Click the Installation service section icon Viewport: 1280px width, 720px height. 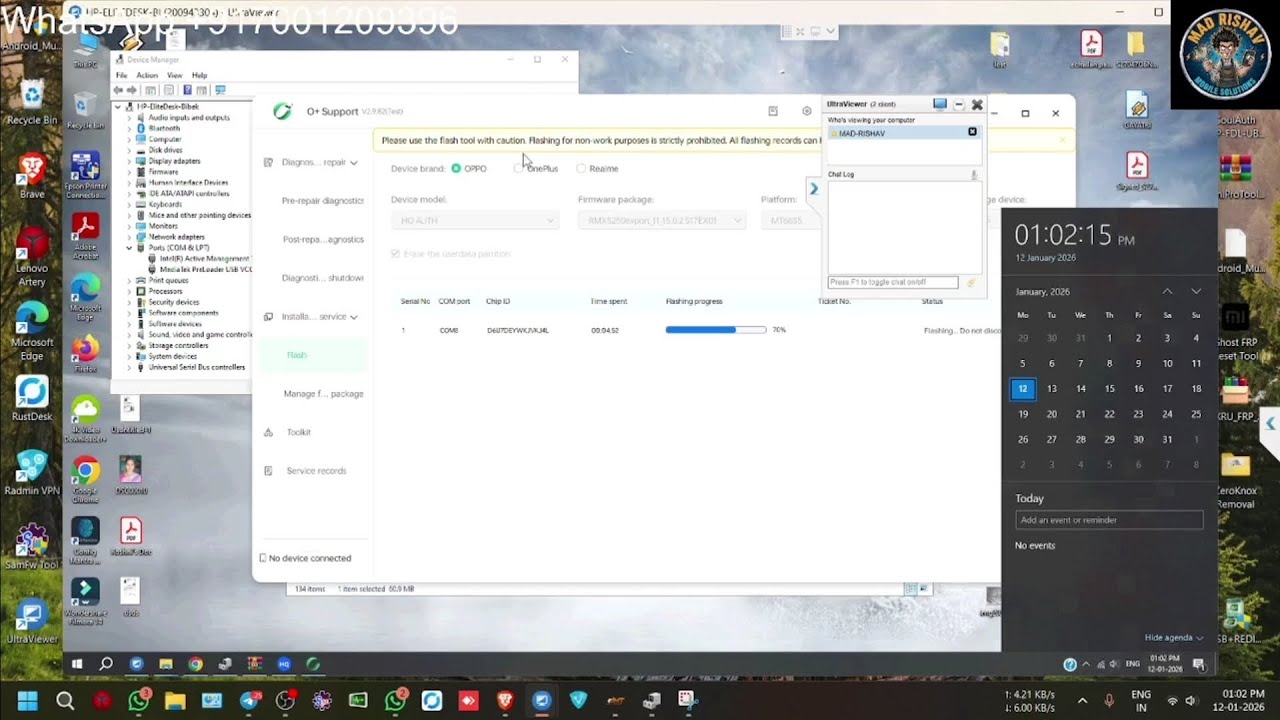click(x=268, y=317)
